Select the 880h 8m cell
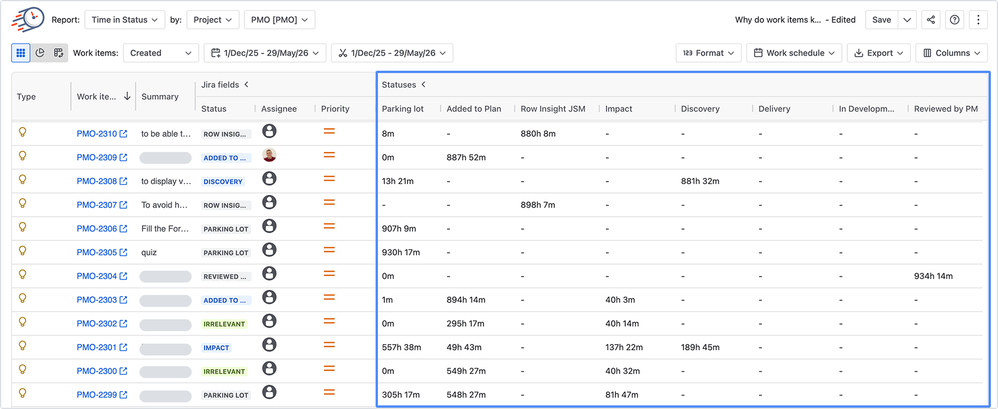The image size is (998, 409). tap(538, 134)
